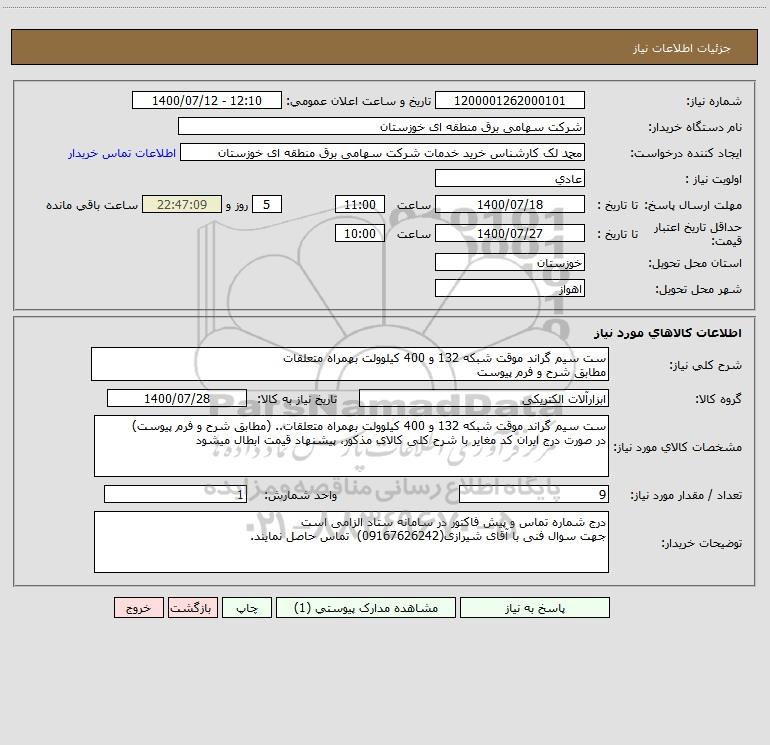Click the delivery city اهواز field

pyautogui.click(x=510, y=288)
